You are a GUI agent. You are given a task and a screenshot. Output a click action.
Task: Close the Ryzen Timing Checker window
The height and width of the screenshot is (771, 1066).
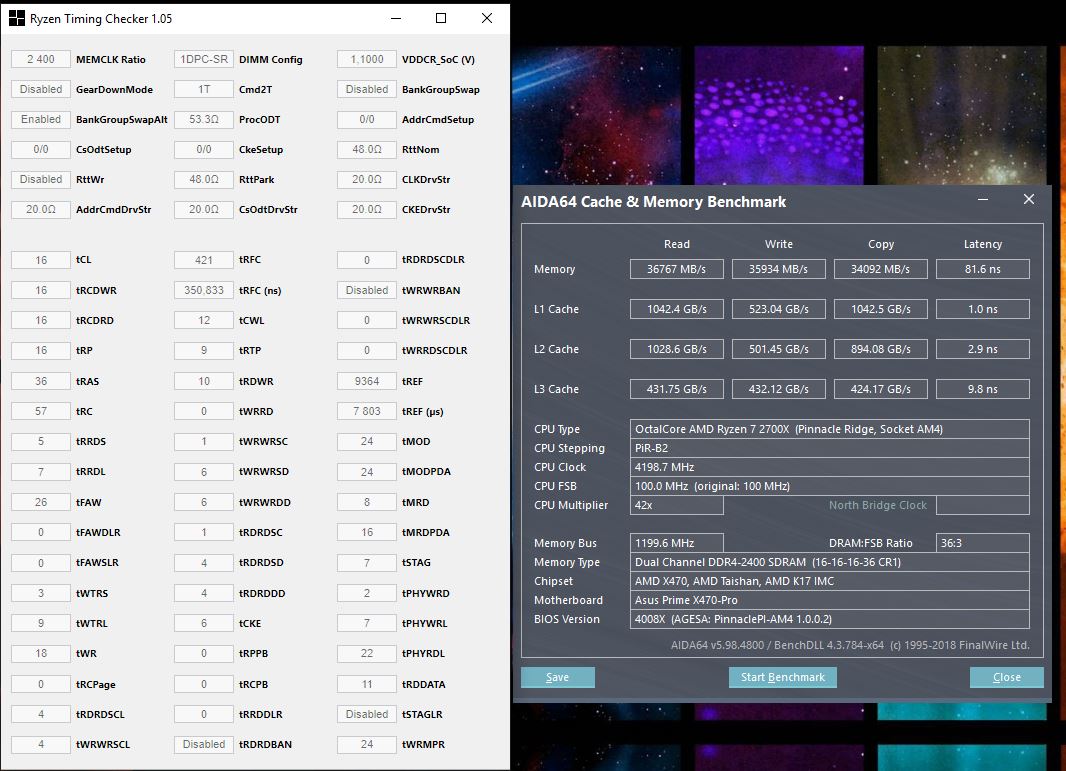coord(487,18)
